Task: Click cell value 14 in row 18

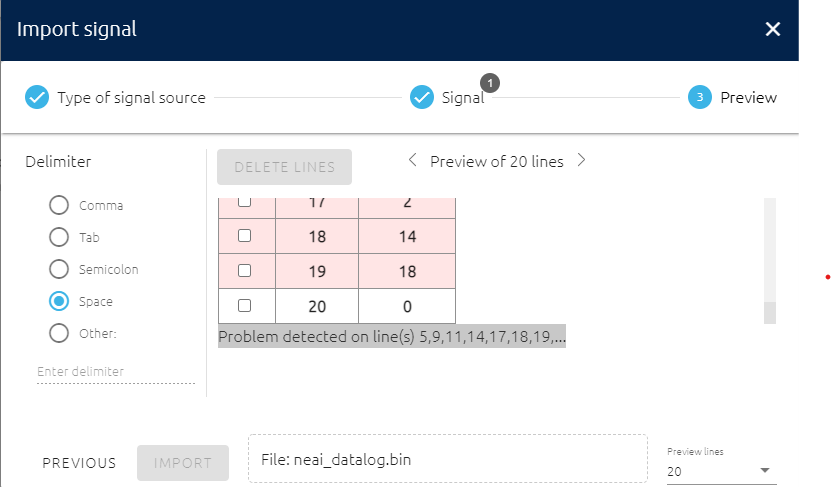Action: [407, 236]
